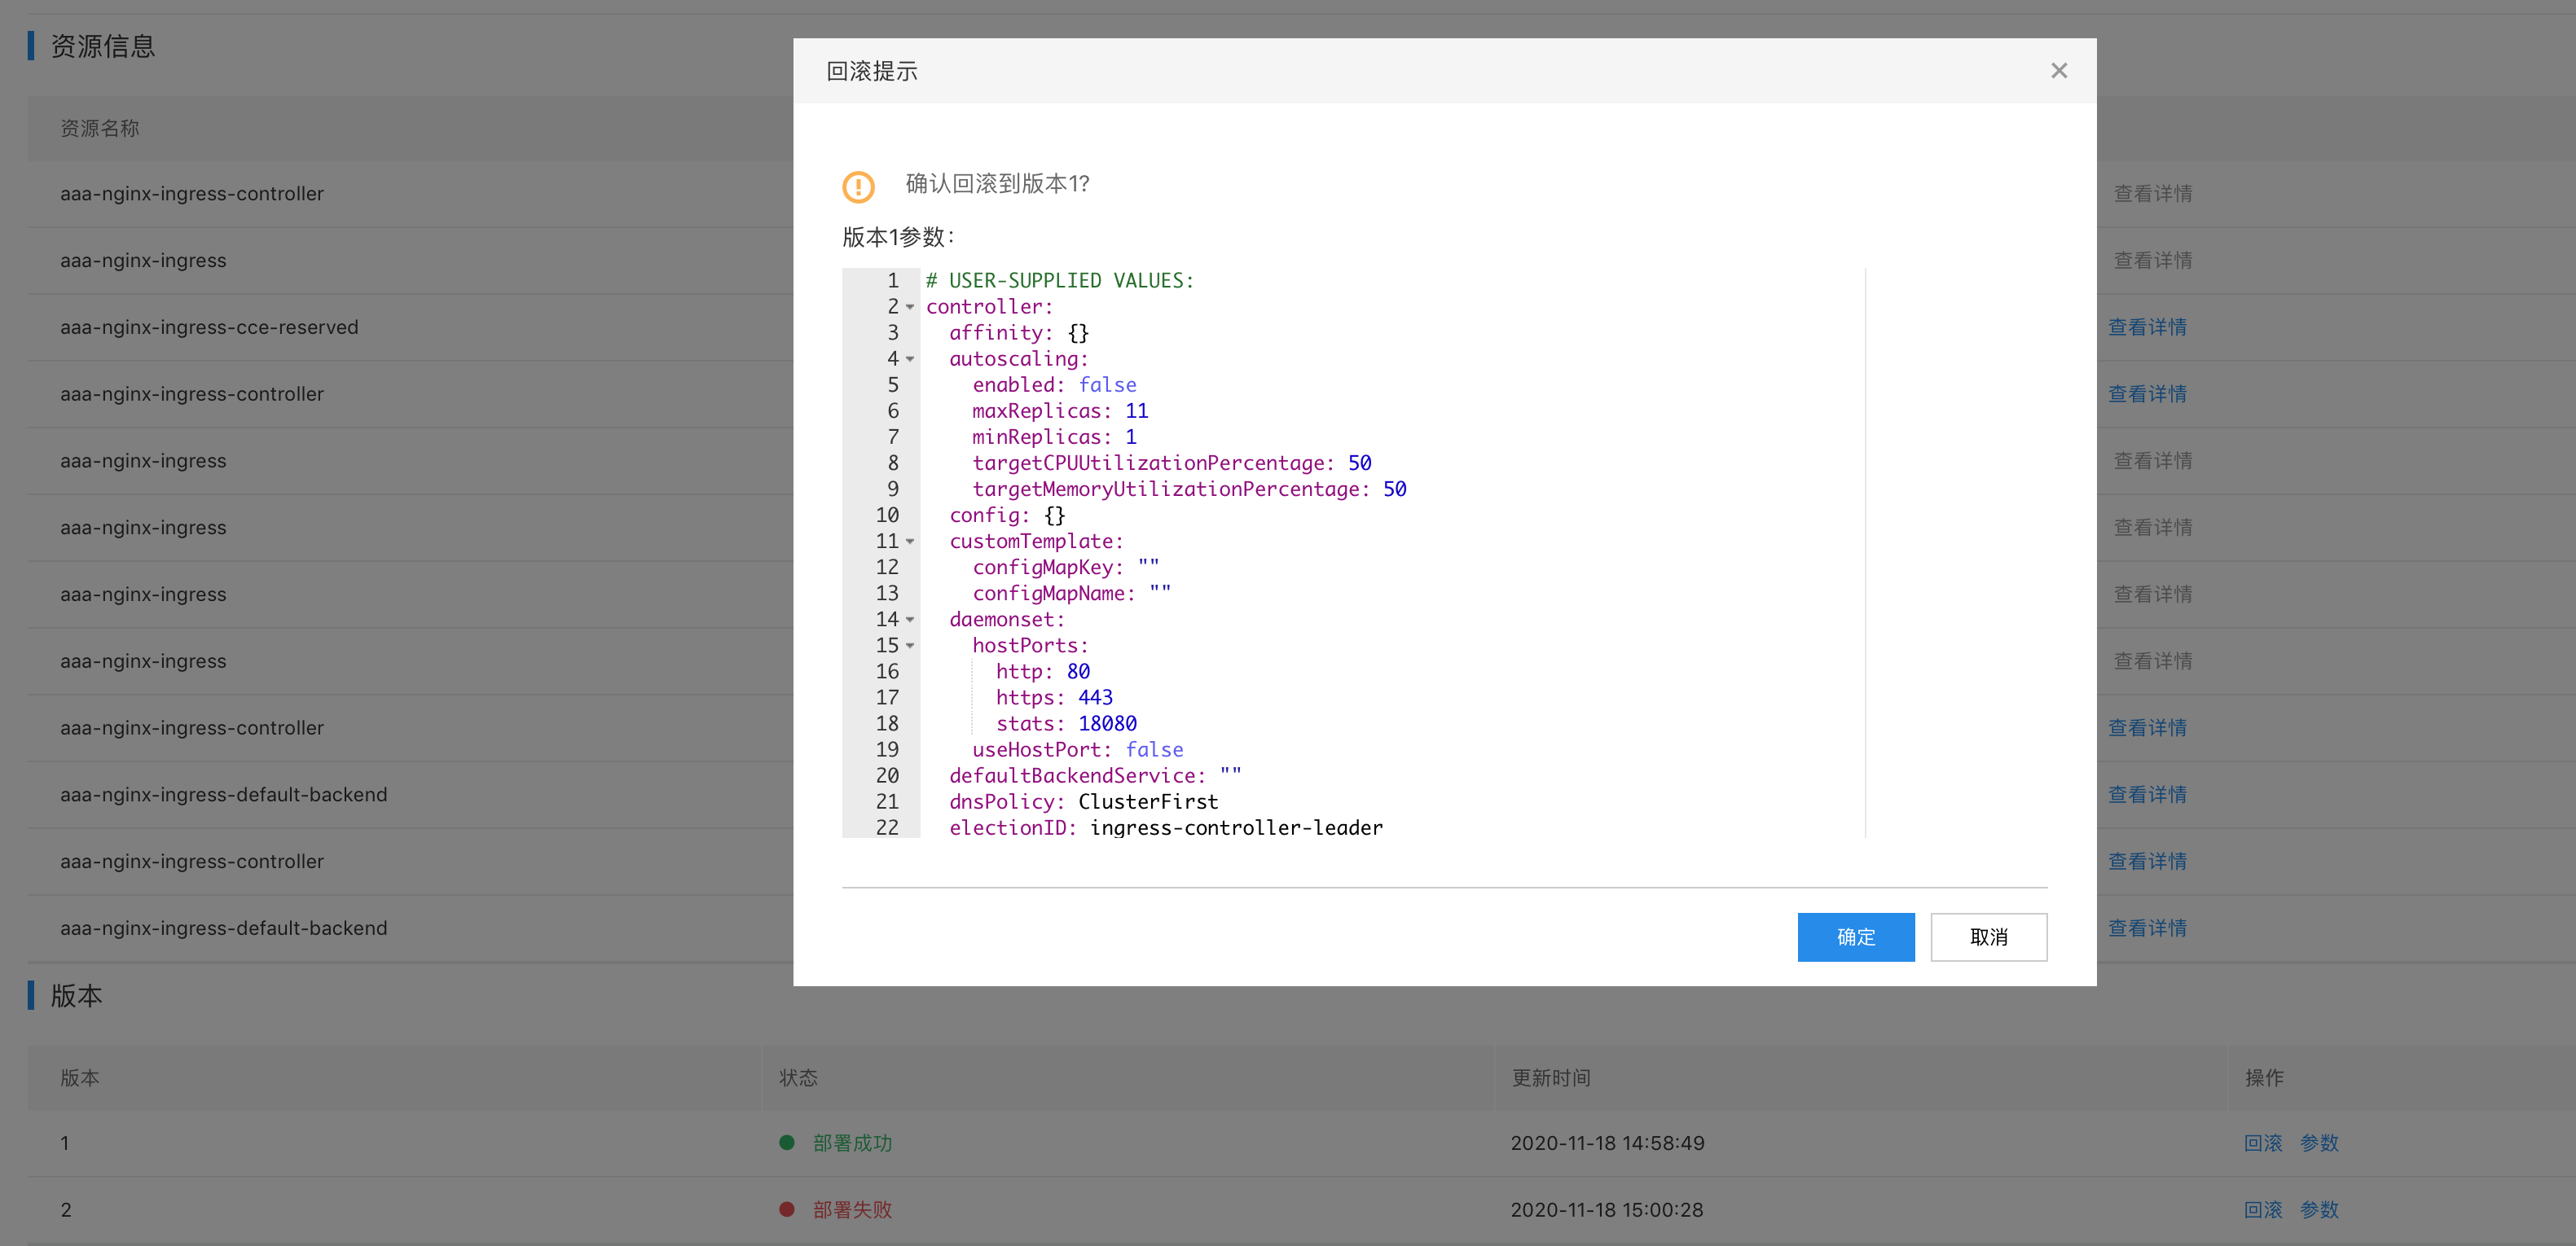2576x1246 pixels.
Task: Click the 'configMapKey' line
Action: coord(1066,567)
